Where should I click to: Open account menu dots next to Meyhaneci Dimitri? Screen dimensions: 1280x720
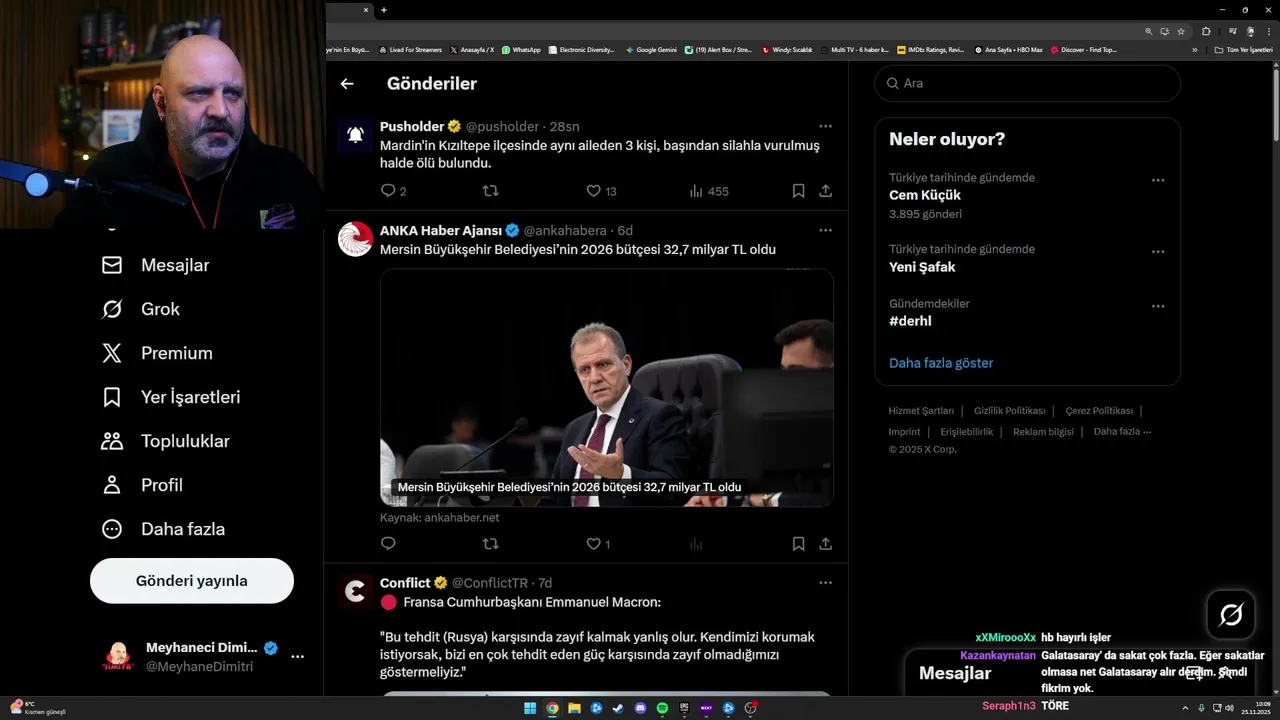[297, 657]
